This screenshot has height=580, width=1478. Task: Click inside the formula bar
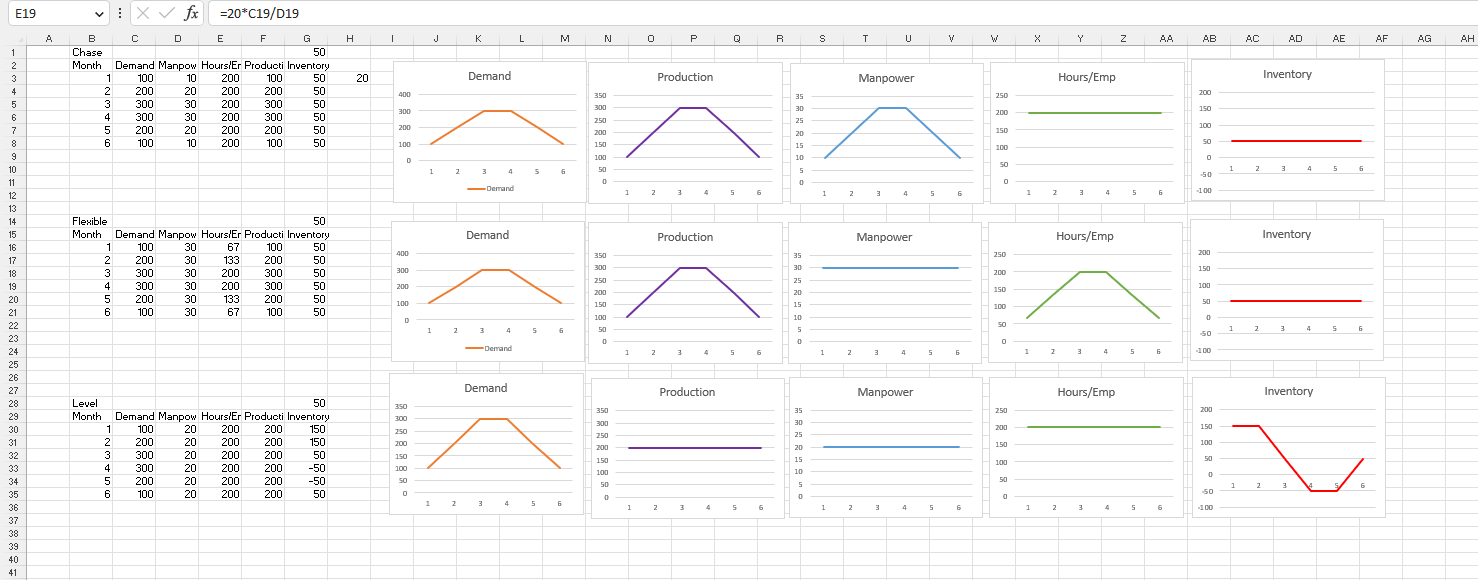[400, 13]
